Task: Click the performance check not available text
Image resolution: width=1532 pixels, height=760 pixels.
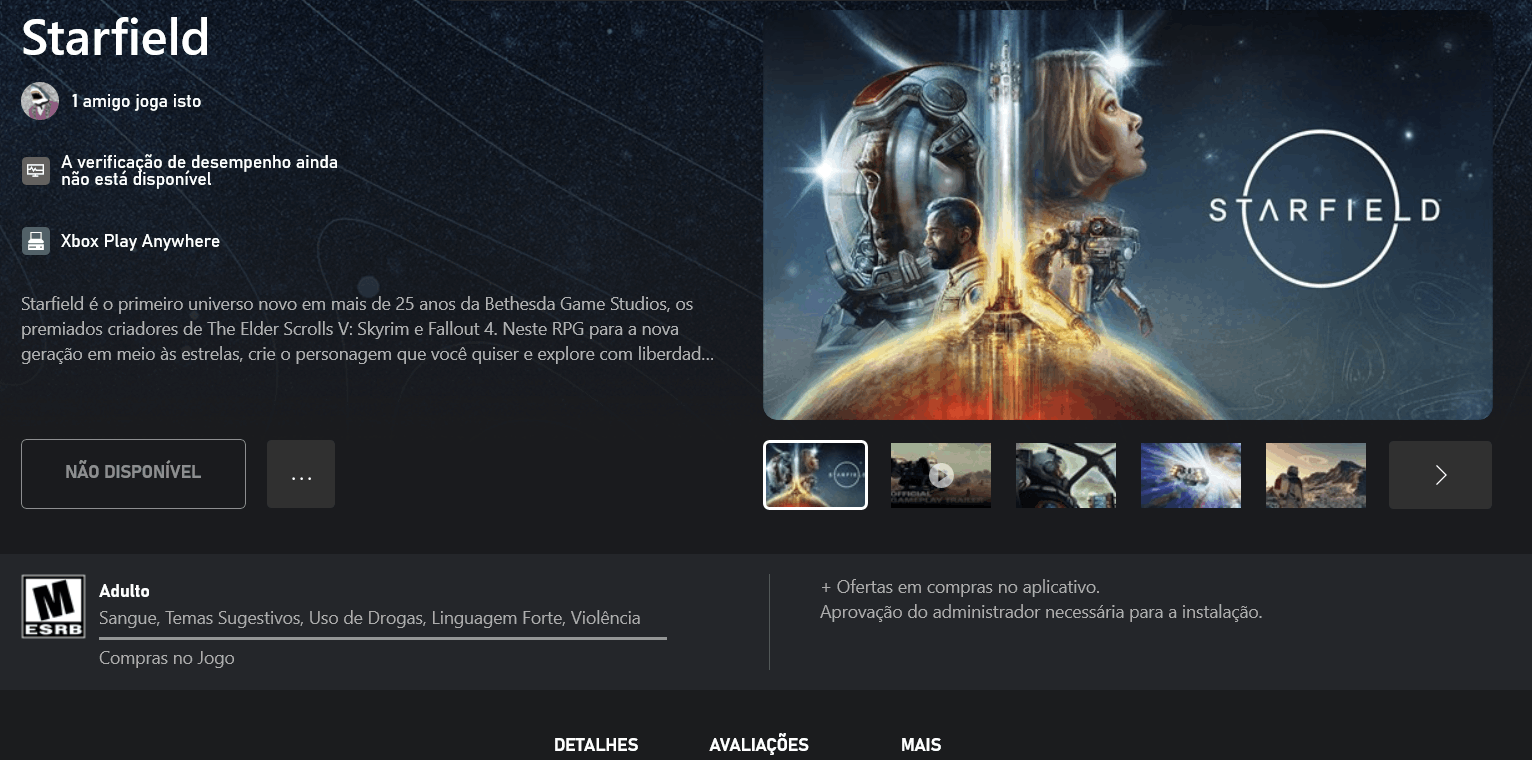Action: coord(199,170)
